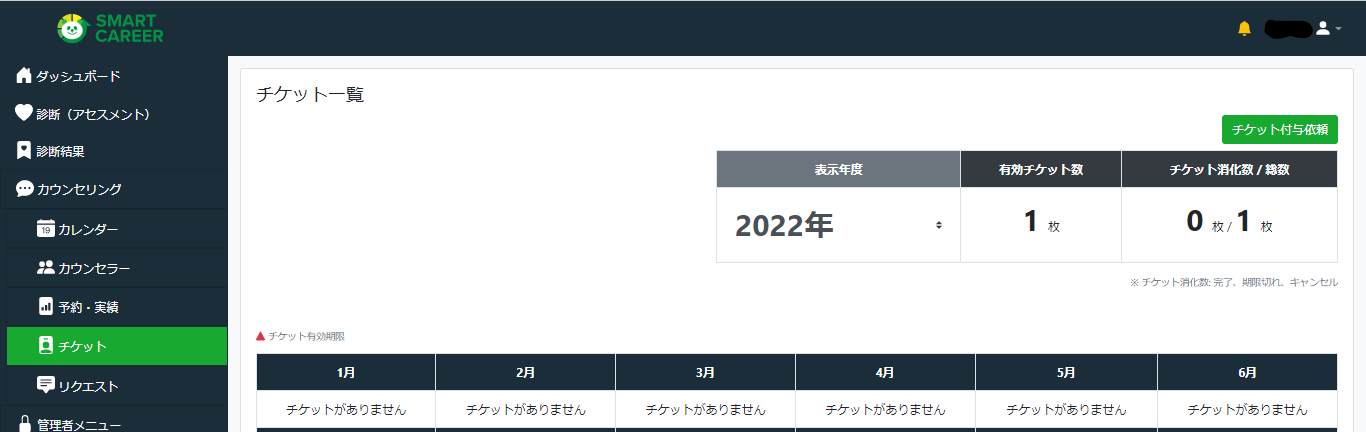Open the カウンセラー people icon
The image size is (1366, 432).
[x=45, y=268]
